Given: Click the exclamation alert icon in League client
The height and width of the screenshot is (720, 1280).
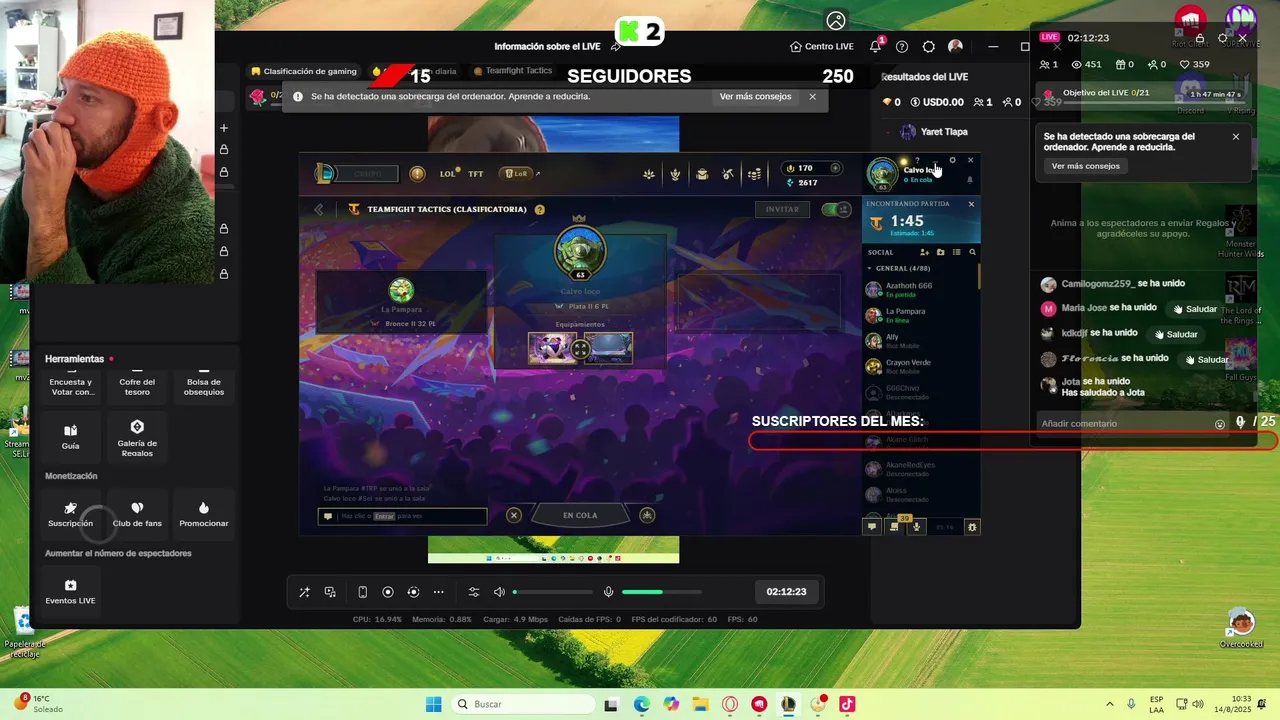Looking at the screenshot, I should (x=417, y=173).
